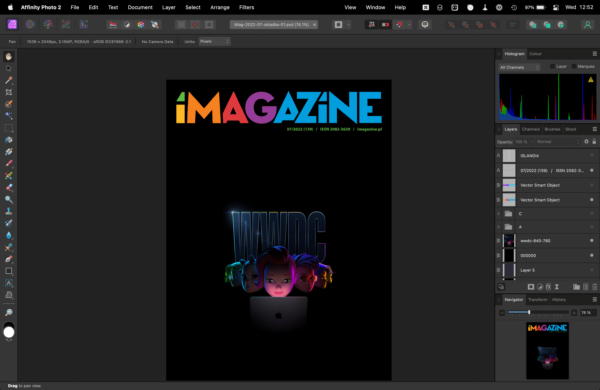The width and height of the screenshot is (600, 390).
Task: Switch to Liquify Persona
Action: 30,24
